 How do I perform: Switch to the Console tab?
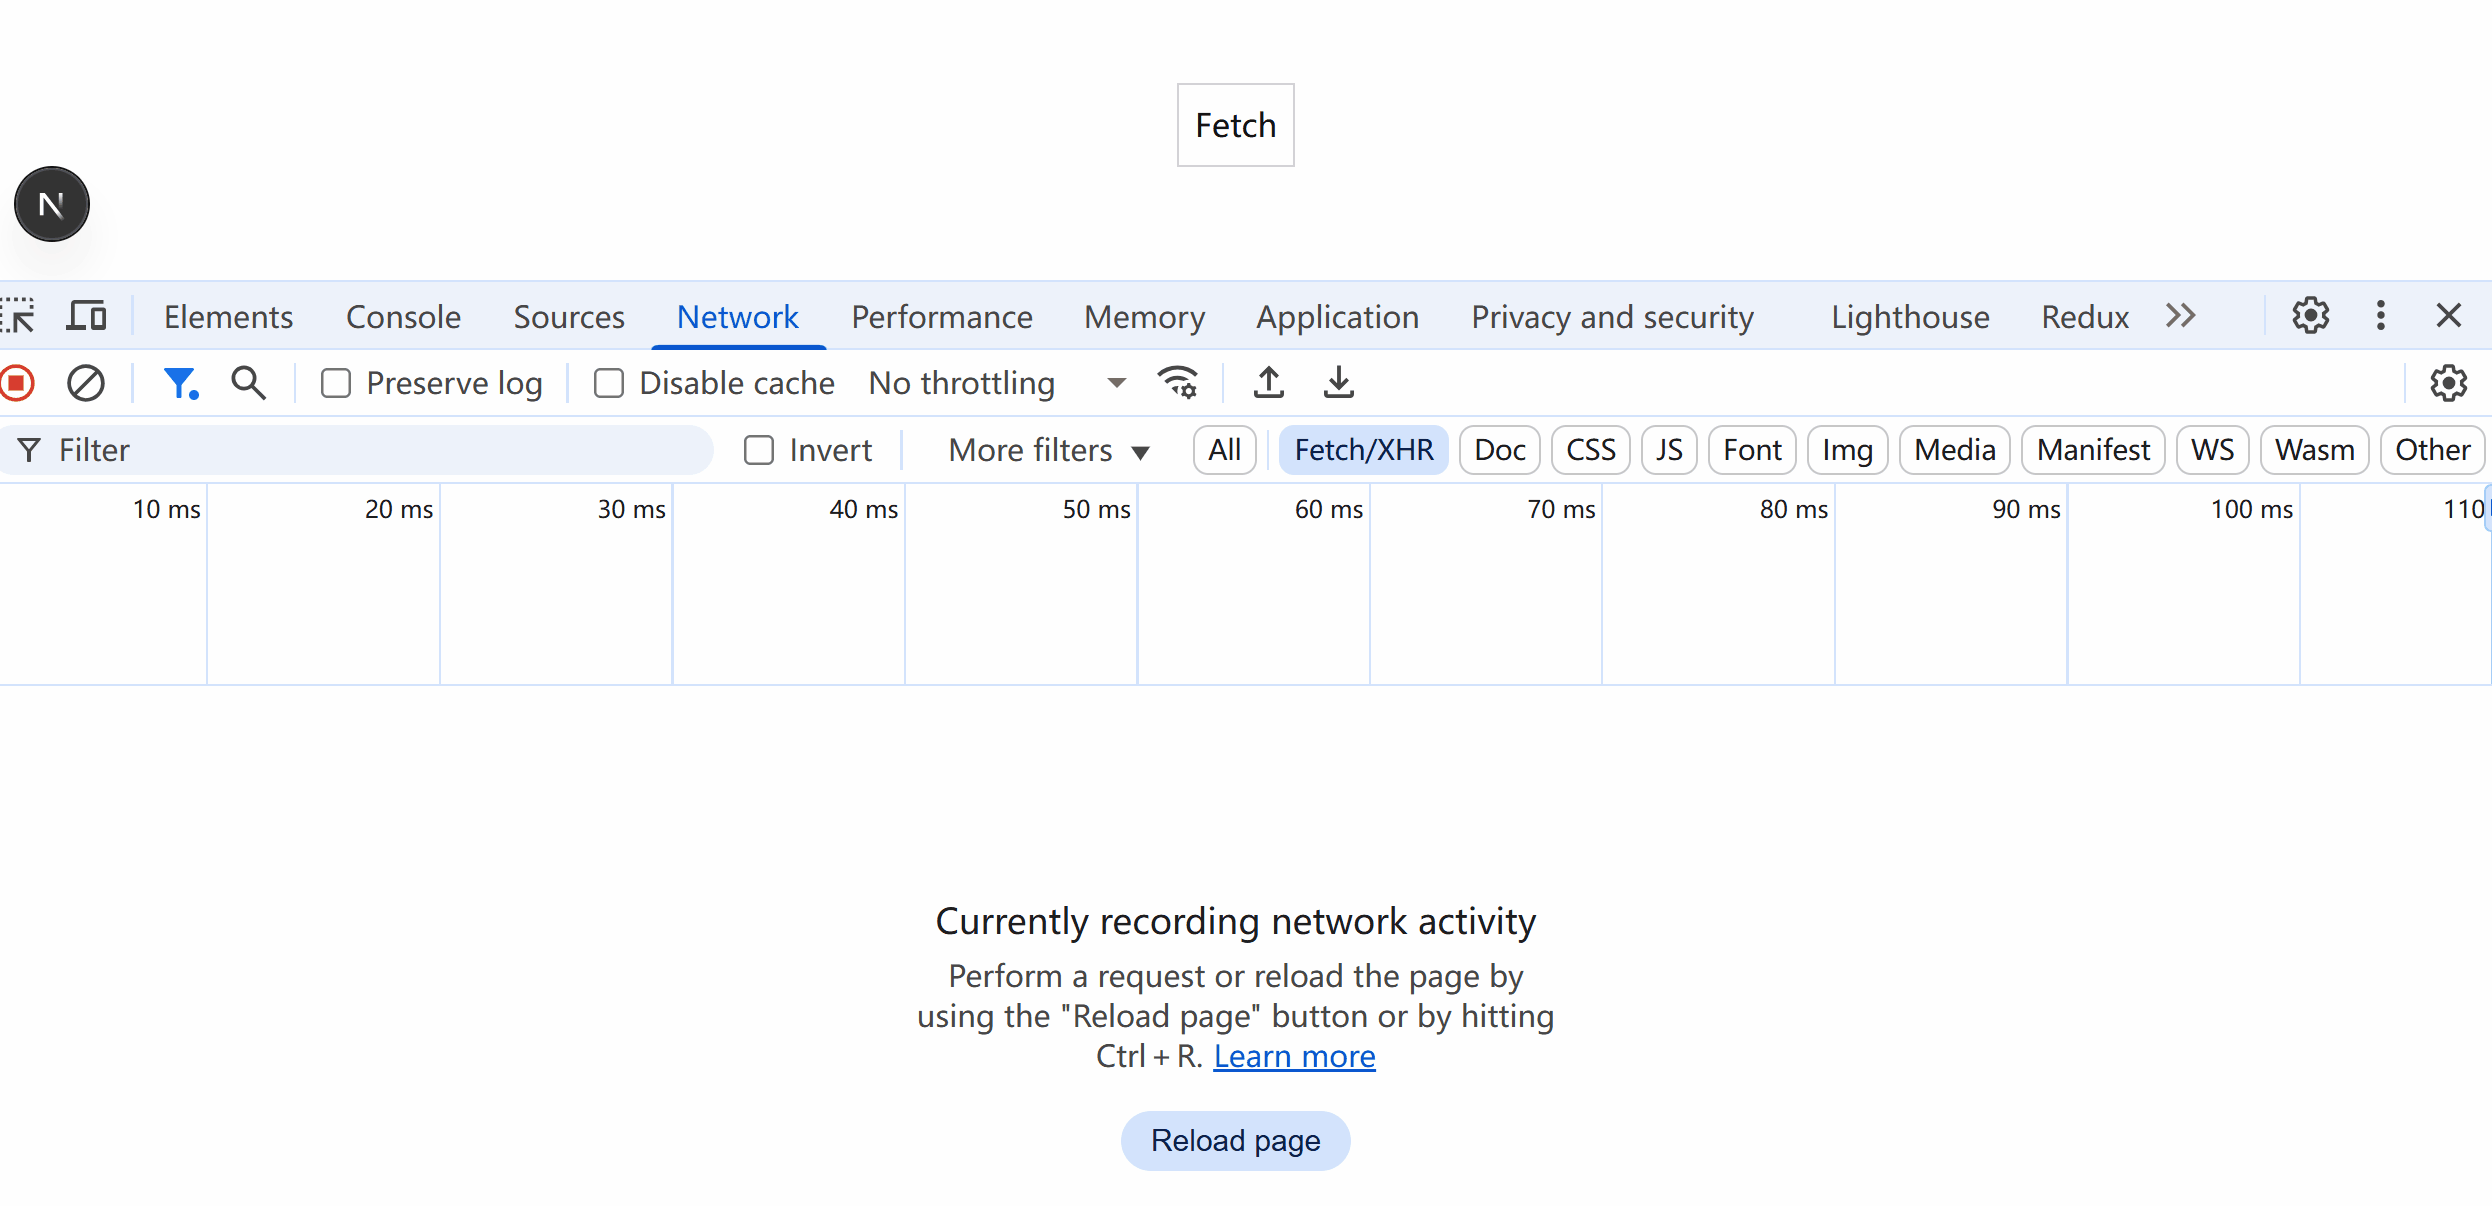click(403, 316)
